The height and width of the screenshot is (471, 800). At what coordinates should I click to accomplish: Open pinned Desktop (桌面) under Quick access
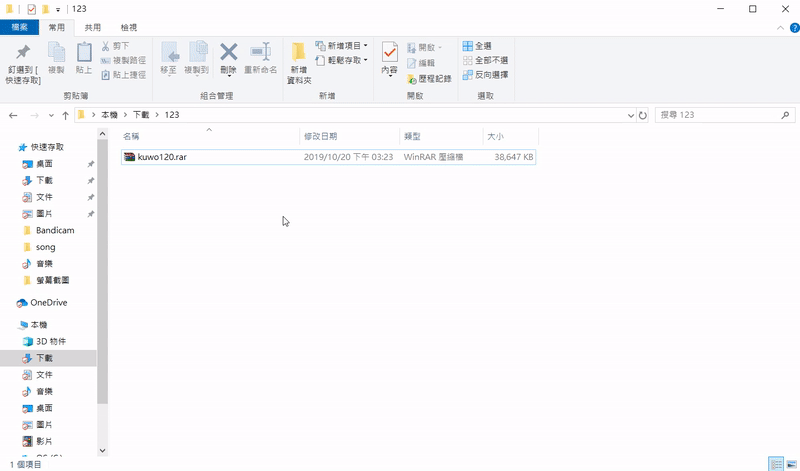[44, 164]
